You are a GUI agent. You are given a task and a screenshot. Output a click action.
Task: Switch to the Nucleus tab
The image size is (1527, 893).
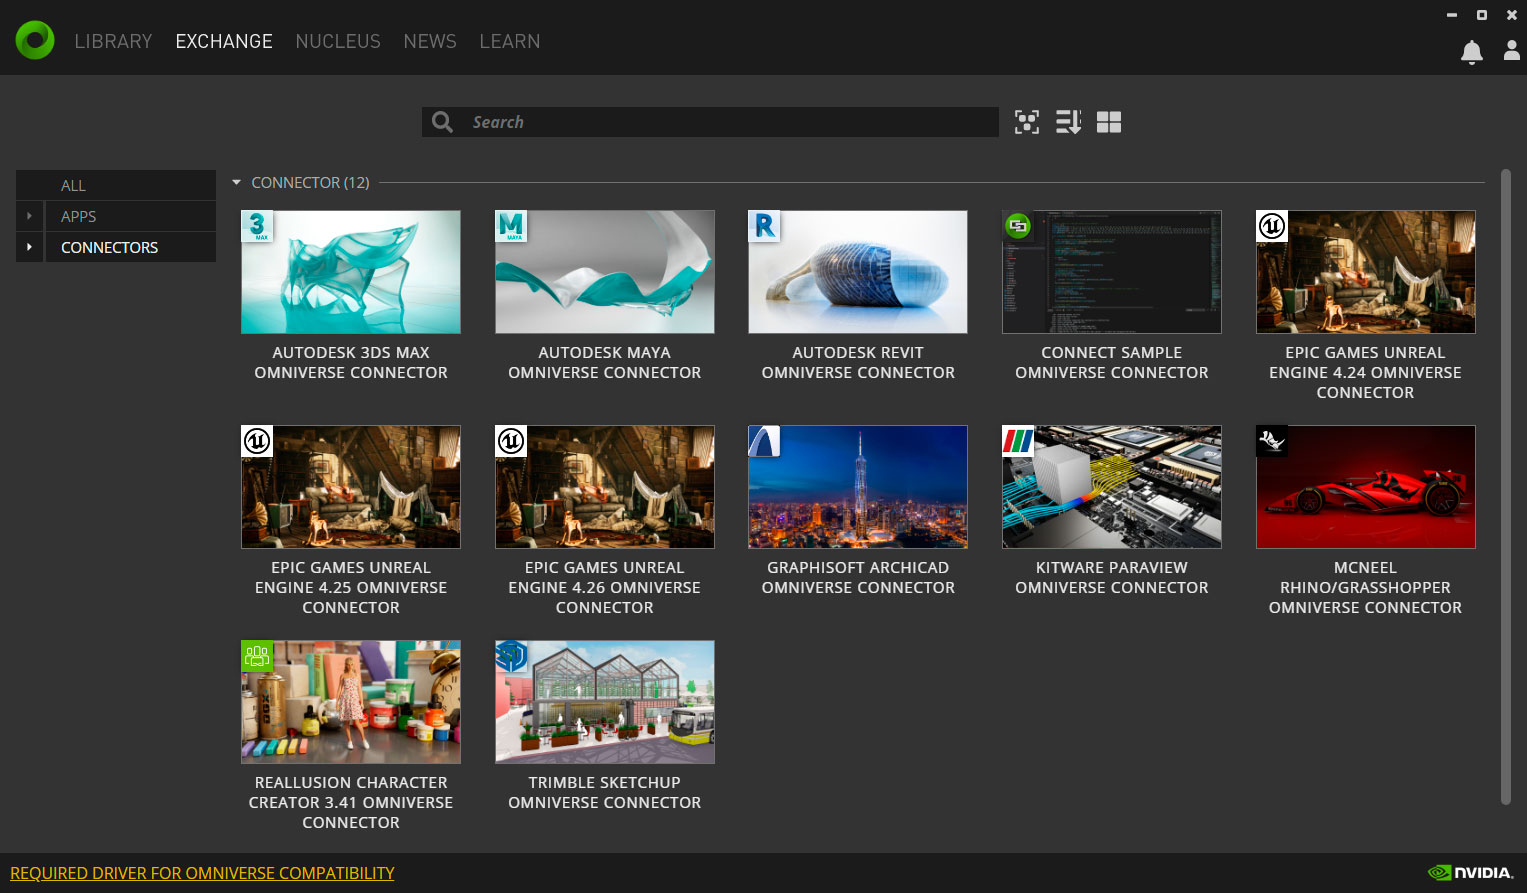338,41
